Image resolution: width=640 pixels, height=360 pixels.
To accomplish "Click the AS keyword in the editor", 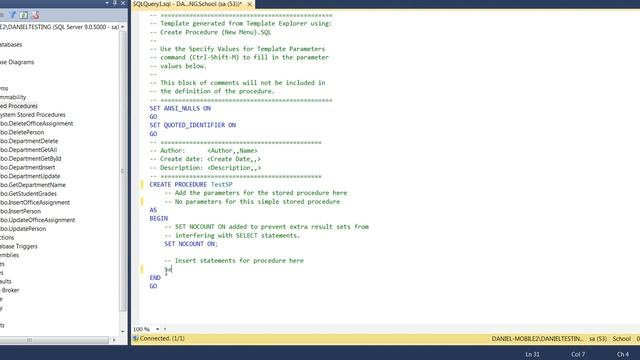I will 153,210.
